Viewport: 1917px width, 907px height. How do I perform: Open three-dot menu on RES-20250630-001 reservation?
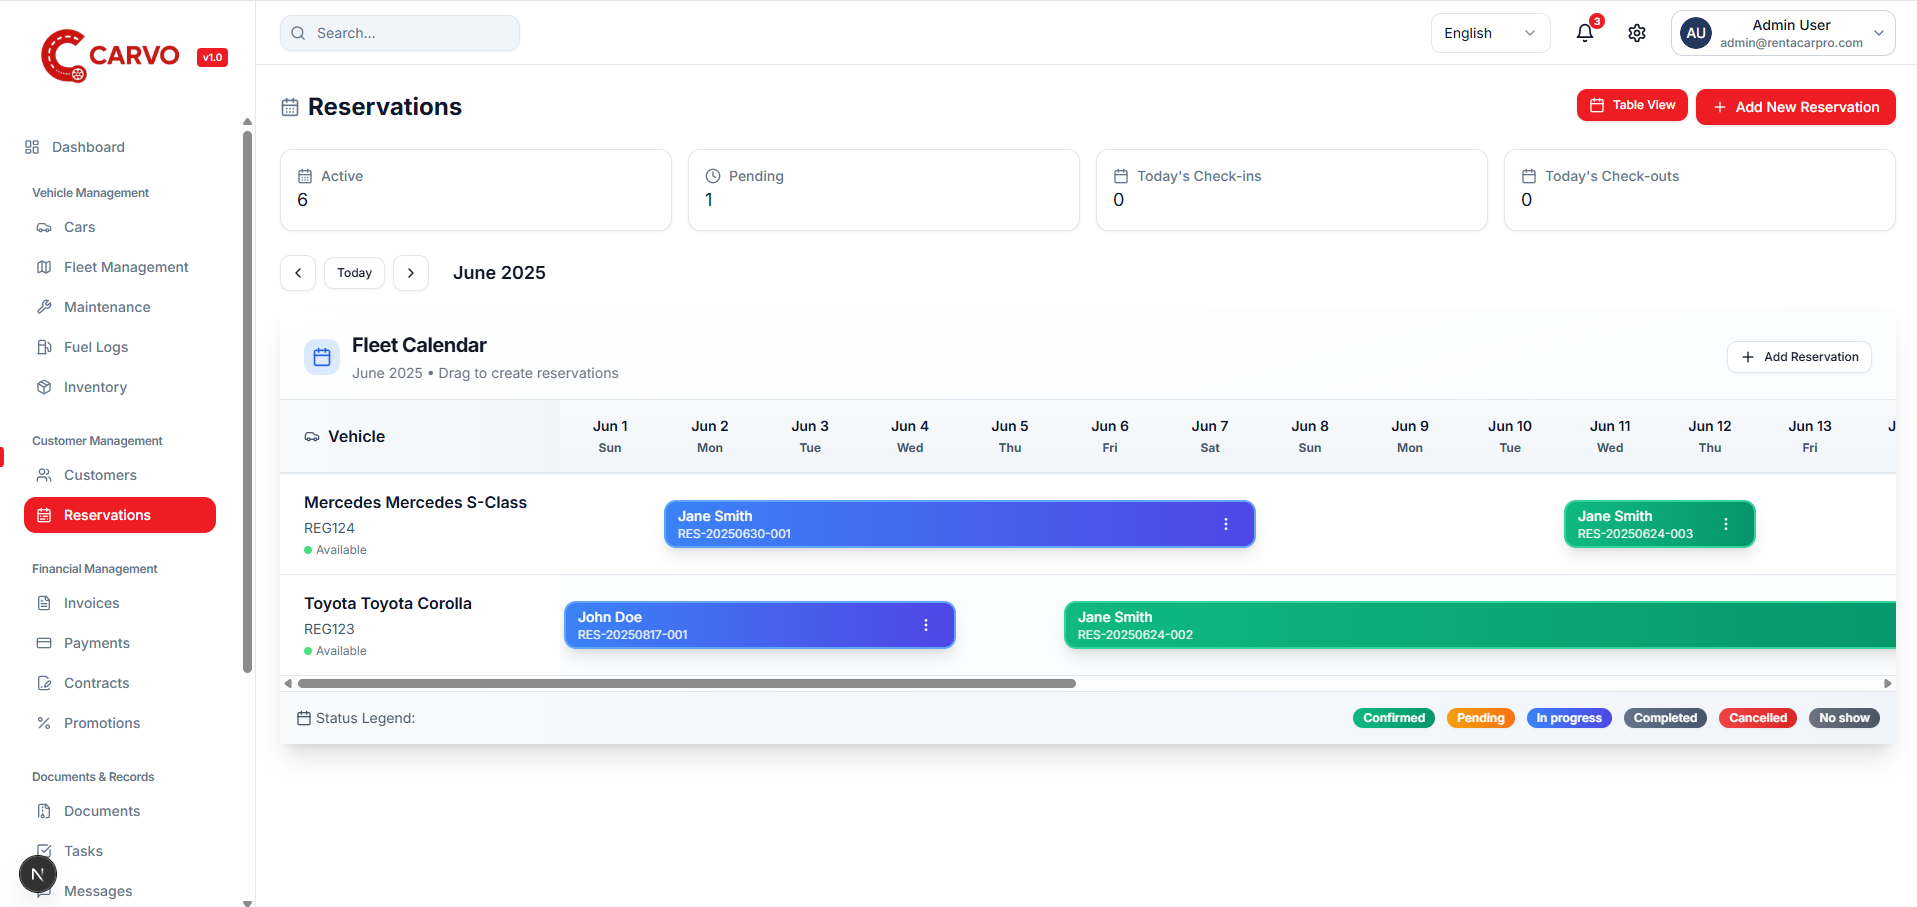[1226, 524]
